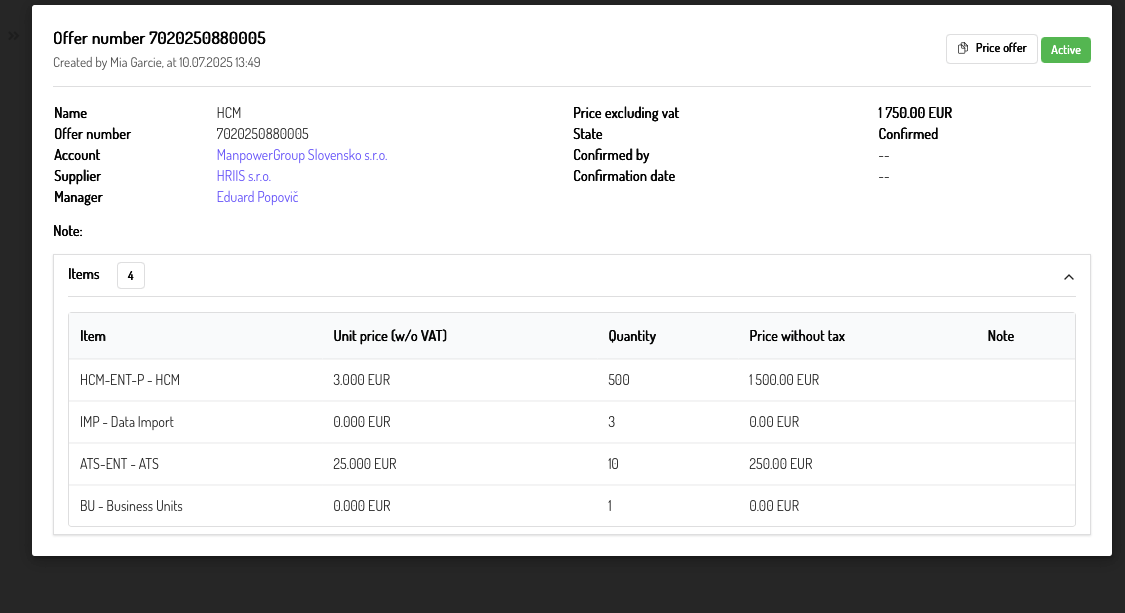Click the Offer number 7020250880005 heading
1125x613 pixels.
click(x=159, y=38)
